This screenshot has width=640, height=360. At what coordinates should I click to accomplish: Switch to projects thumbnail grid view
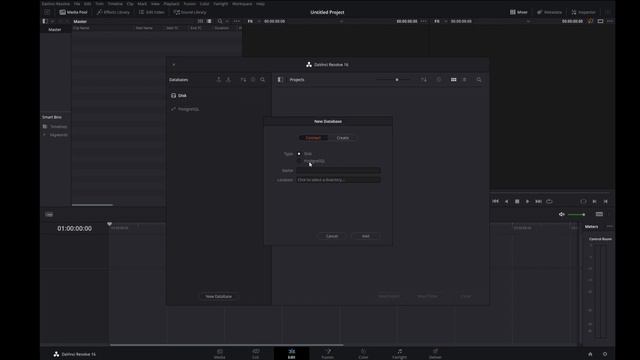coord(453,80)
